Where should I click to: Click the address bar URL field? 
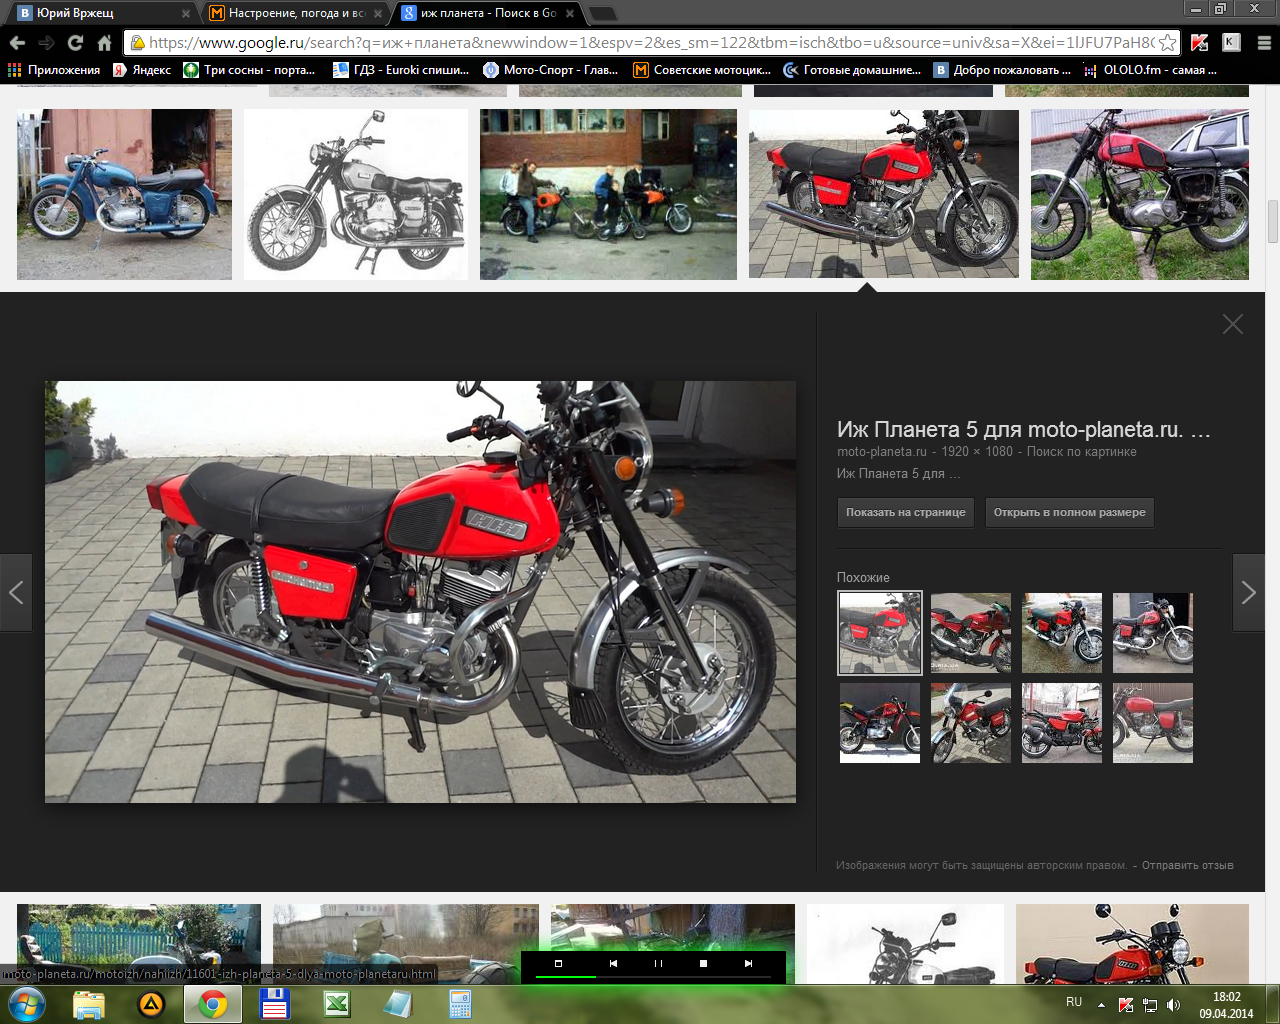click(x=650, y=43)
